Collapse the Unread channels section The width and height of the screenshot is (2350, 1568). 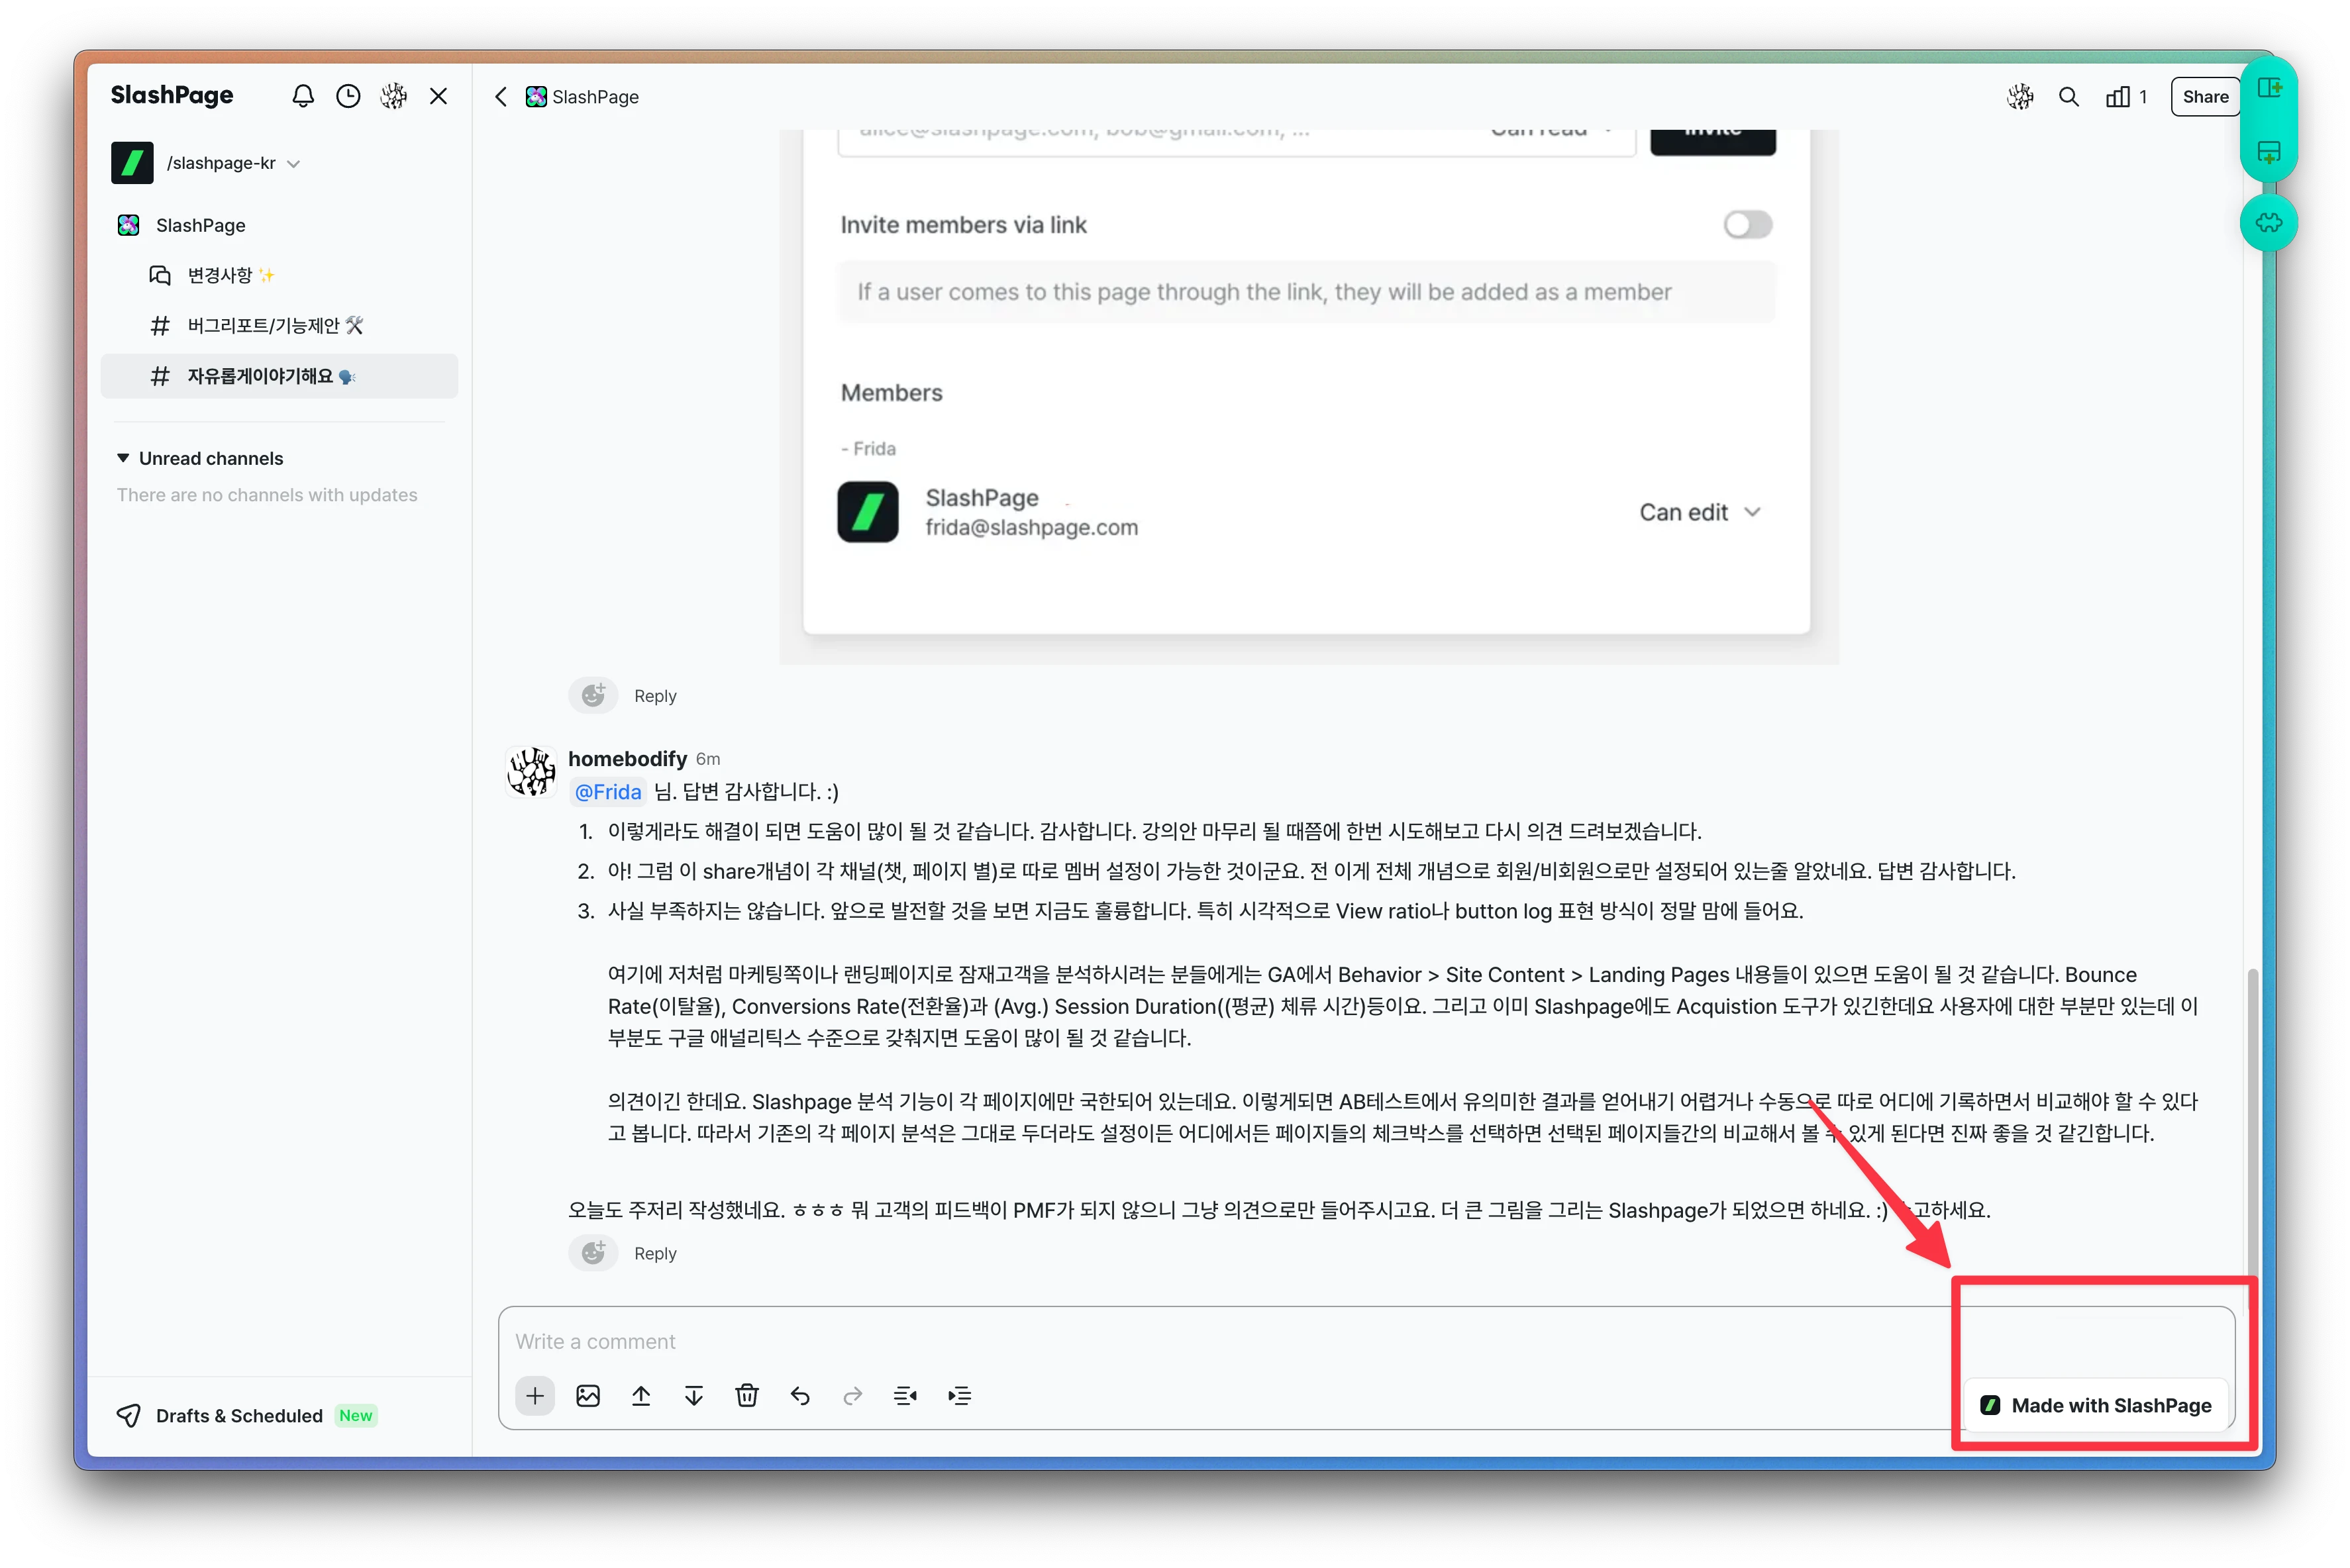[123, 458]
